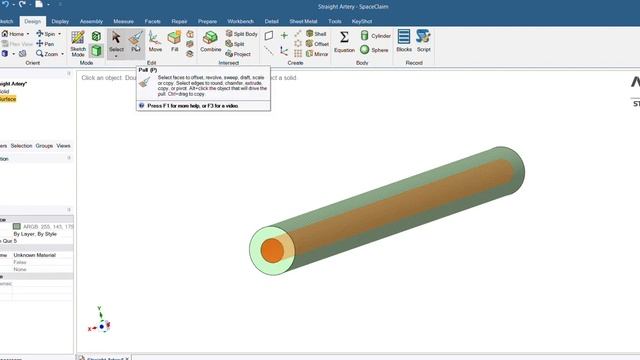This screenshot has height=360, width=640.
Task: Open the new document dropdown arrow
Action: pos(48,4)
